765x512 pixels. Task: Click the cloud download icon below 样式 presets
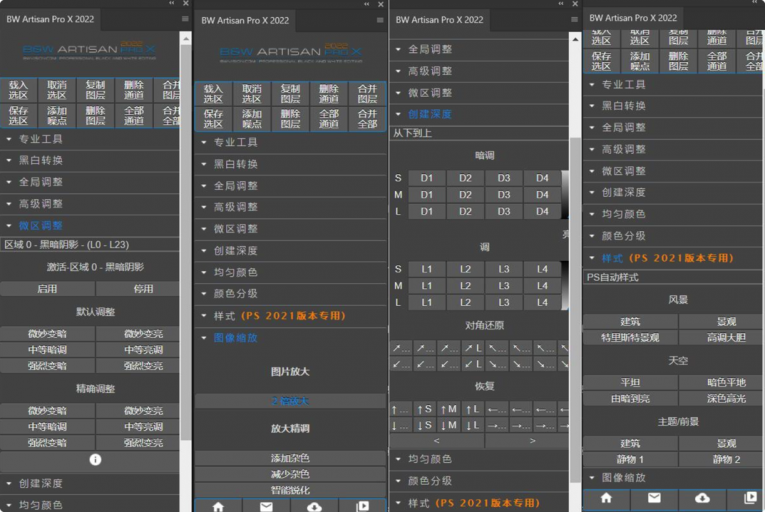(702, 498)
